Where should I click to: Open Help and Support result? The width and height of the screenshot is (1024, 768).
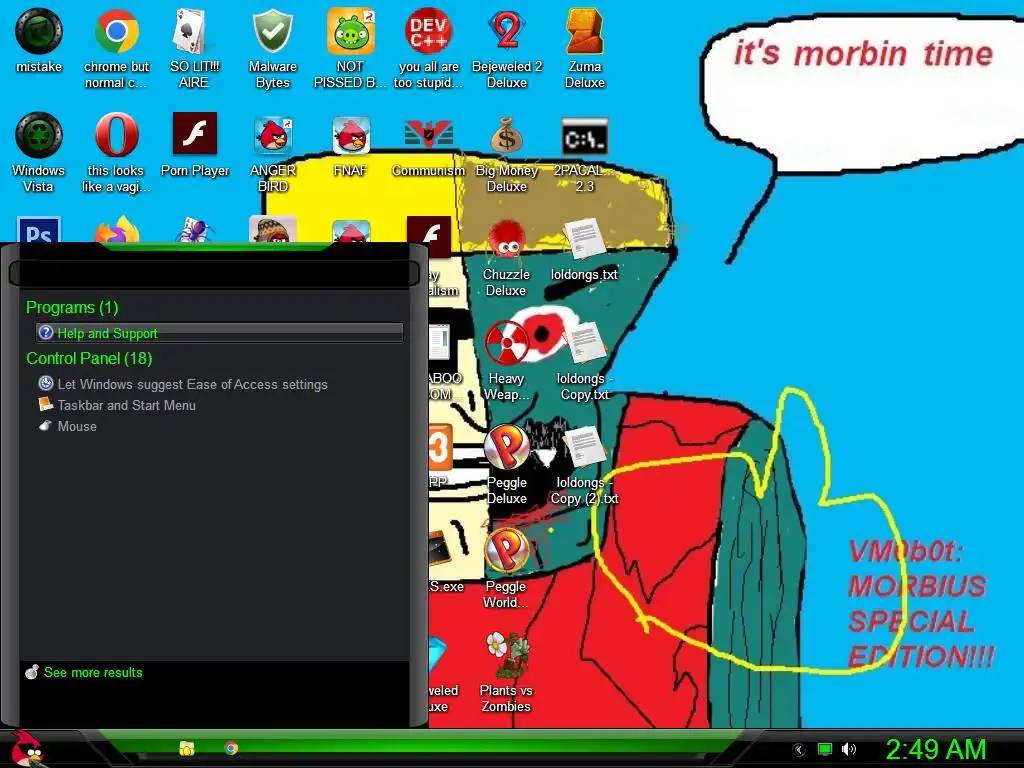pyautogui.click(x=219, y=332)
